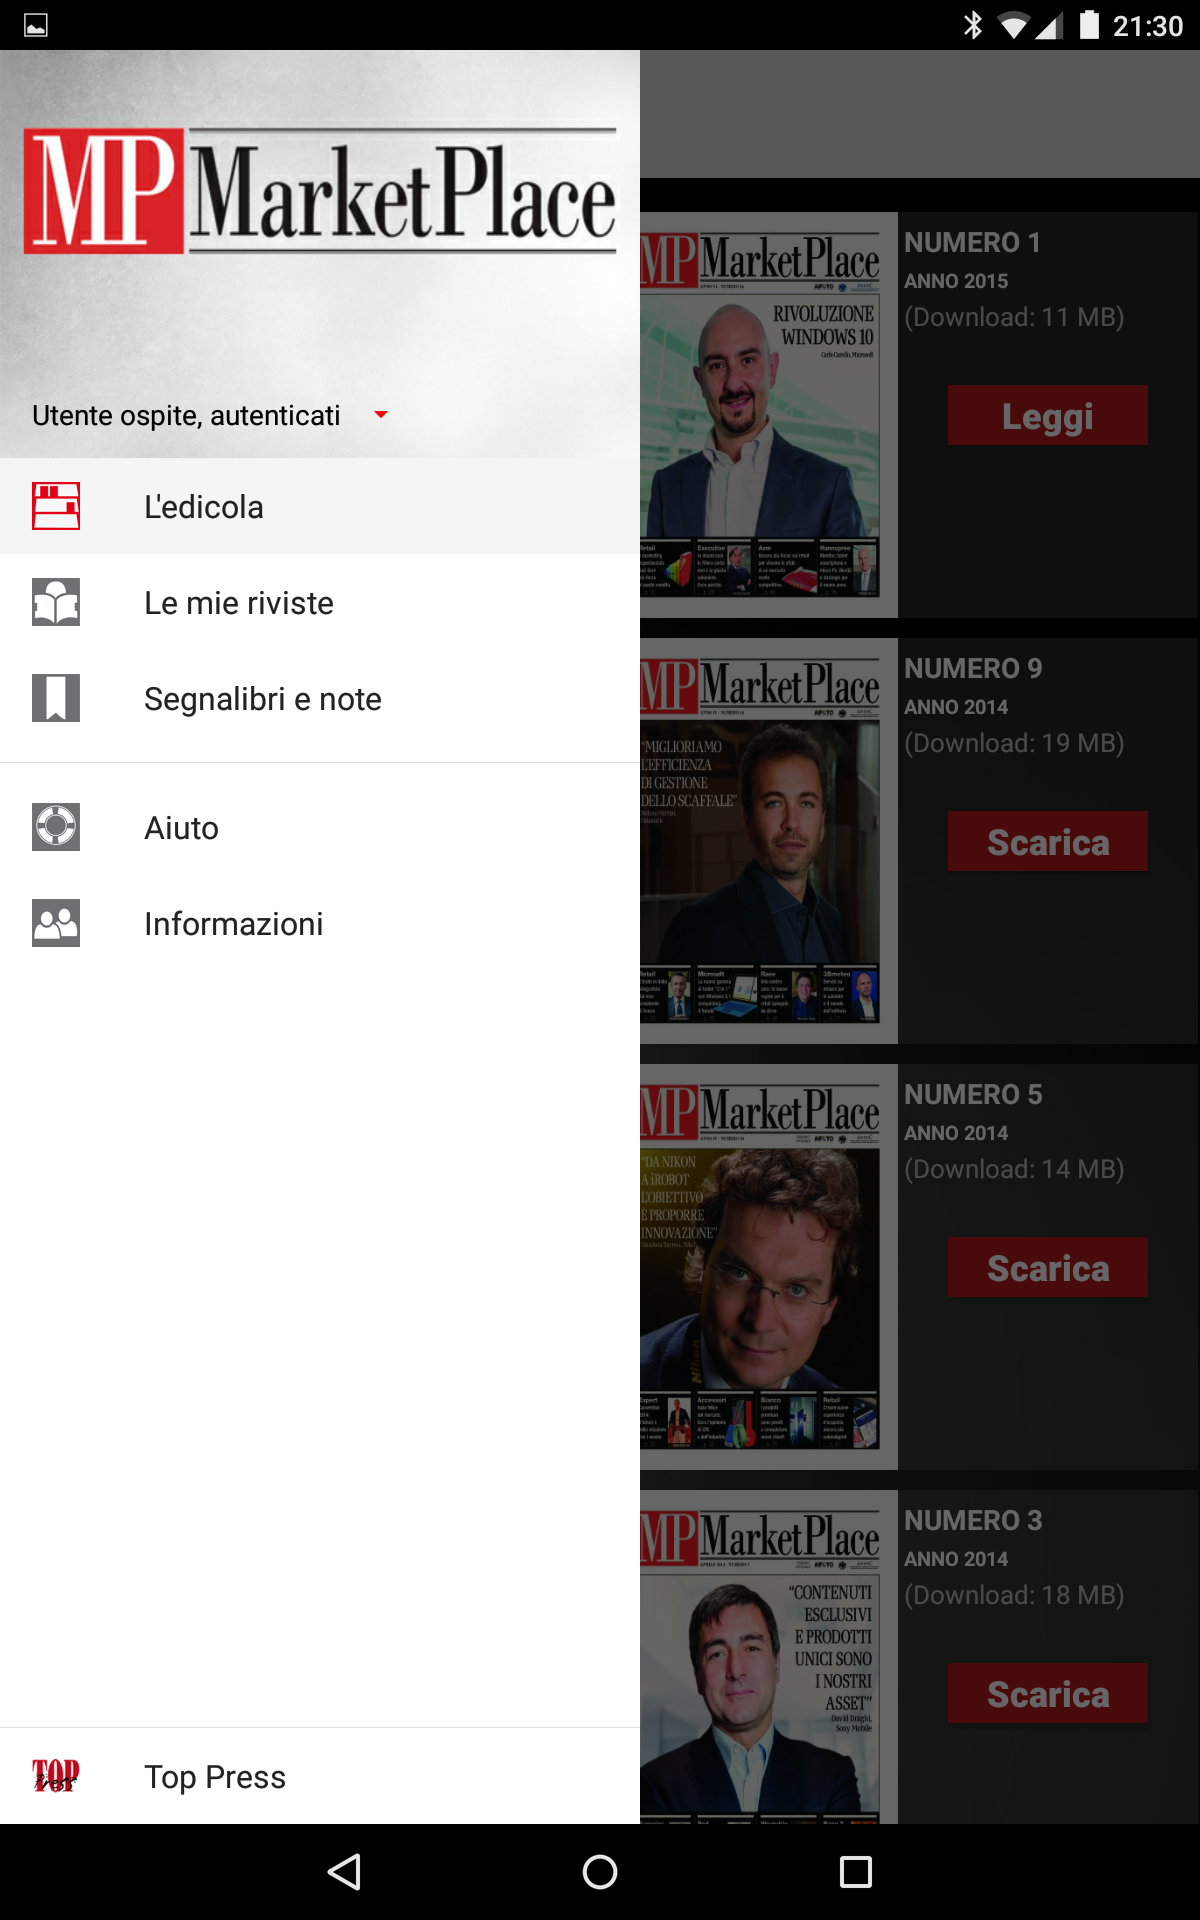Open the L'edicola menu entry
The height and width of the screenshot is (1920, 1200).
pos(320,506)
